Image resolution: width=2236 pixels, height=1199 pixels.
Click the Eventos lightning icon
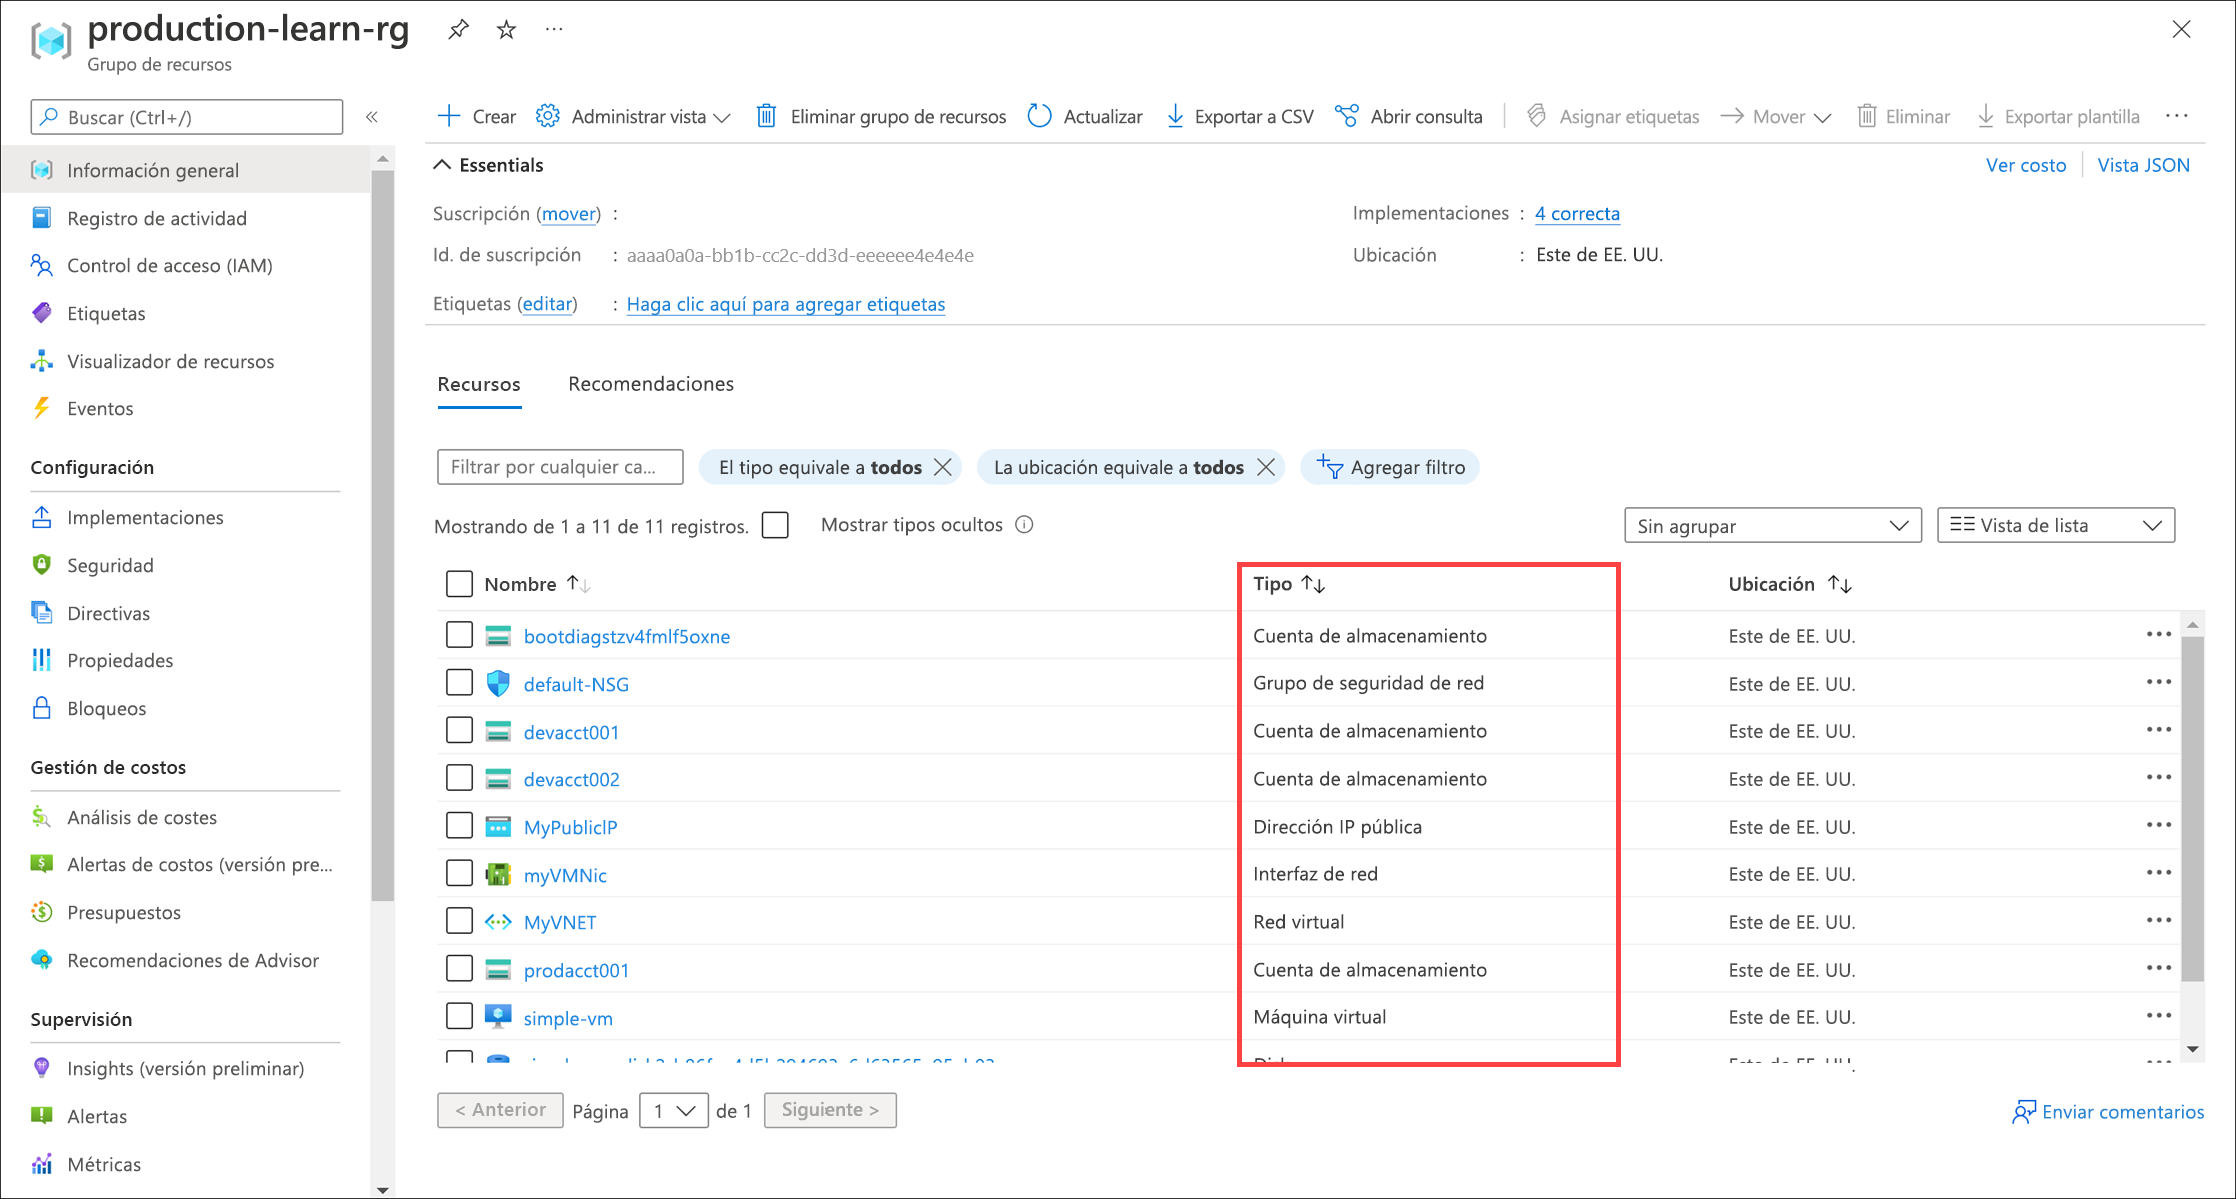tap(42, 408)
